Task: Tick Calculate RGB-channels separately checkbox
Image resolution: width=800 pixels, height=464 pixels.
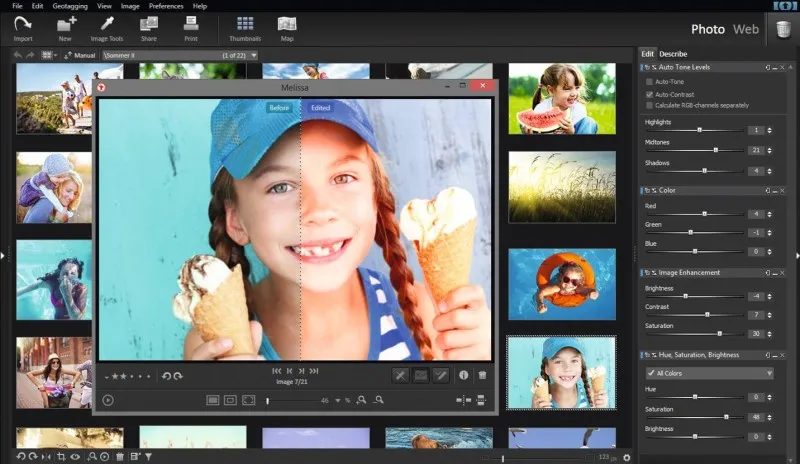Action: (650, 105)
